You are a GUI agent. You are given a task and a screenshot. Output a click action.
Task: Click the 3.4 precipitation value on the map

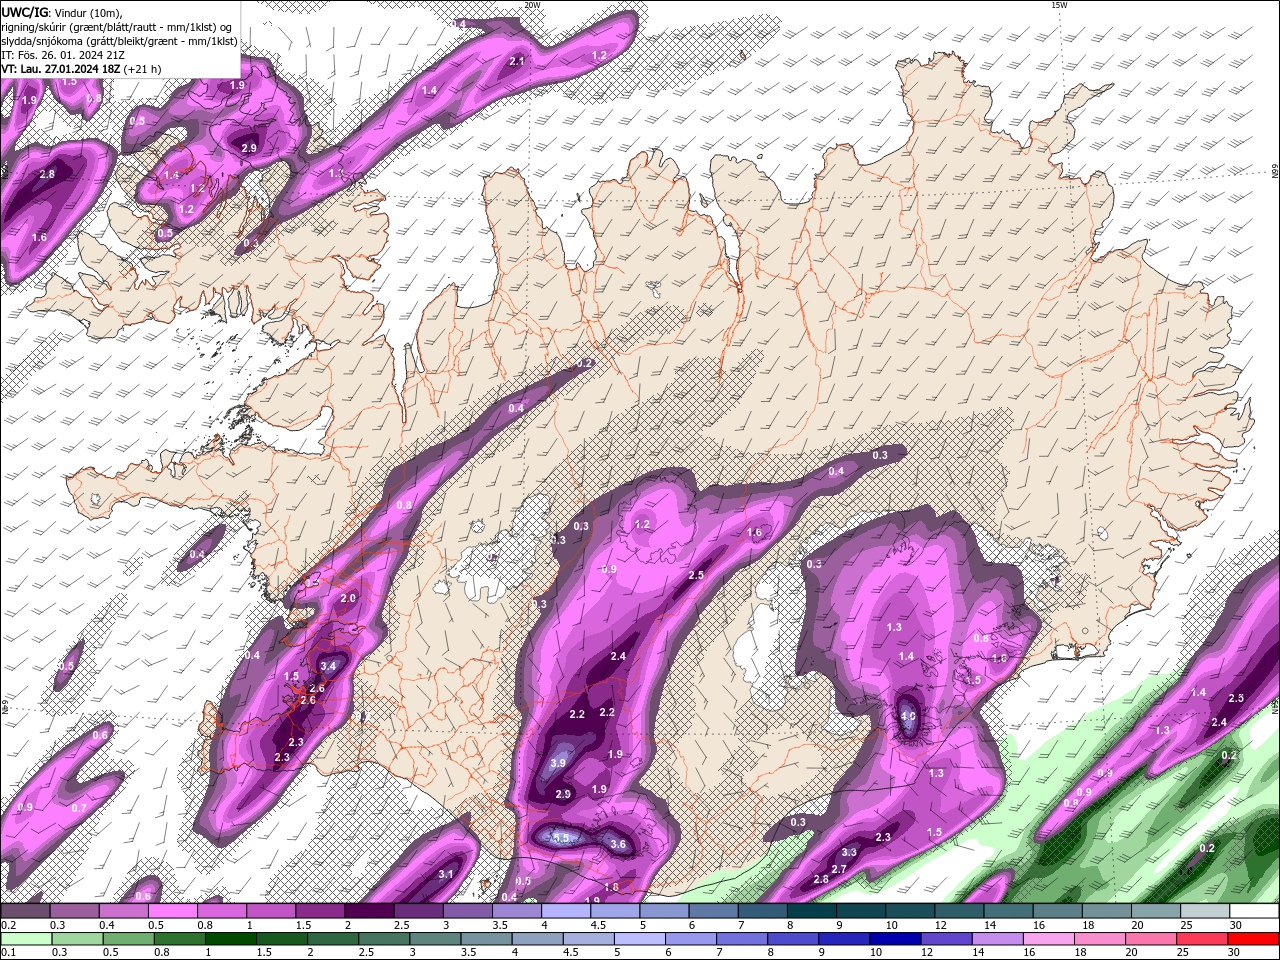(x=328, y=666)
